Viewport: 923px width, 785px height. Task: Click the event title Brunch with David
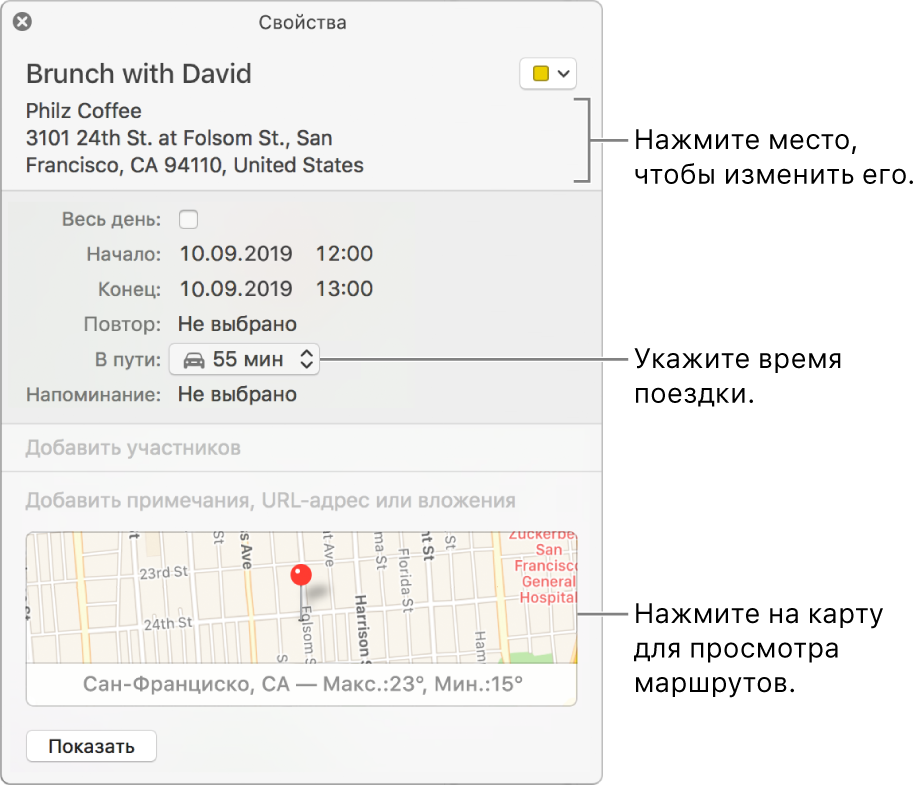tap(138, 74)
